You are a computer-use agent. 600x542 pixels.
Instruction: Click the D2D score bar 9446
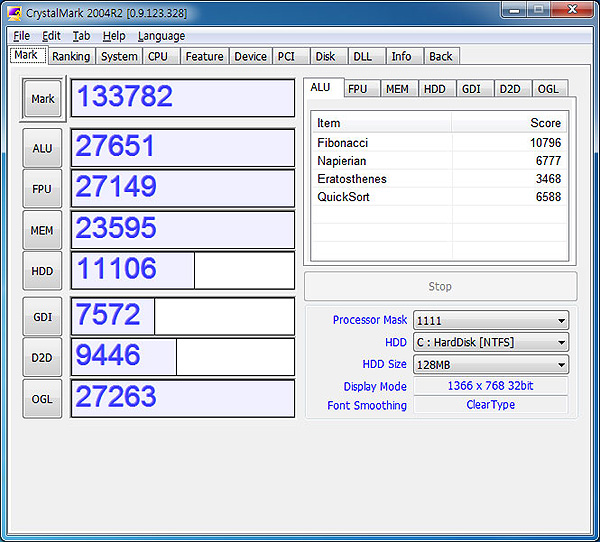(x=183, y=357)
